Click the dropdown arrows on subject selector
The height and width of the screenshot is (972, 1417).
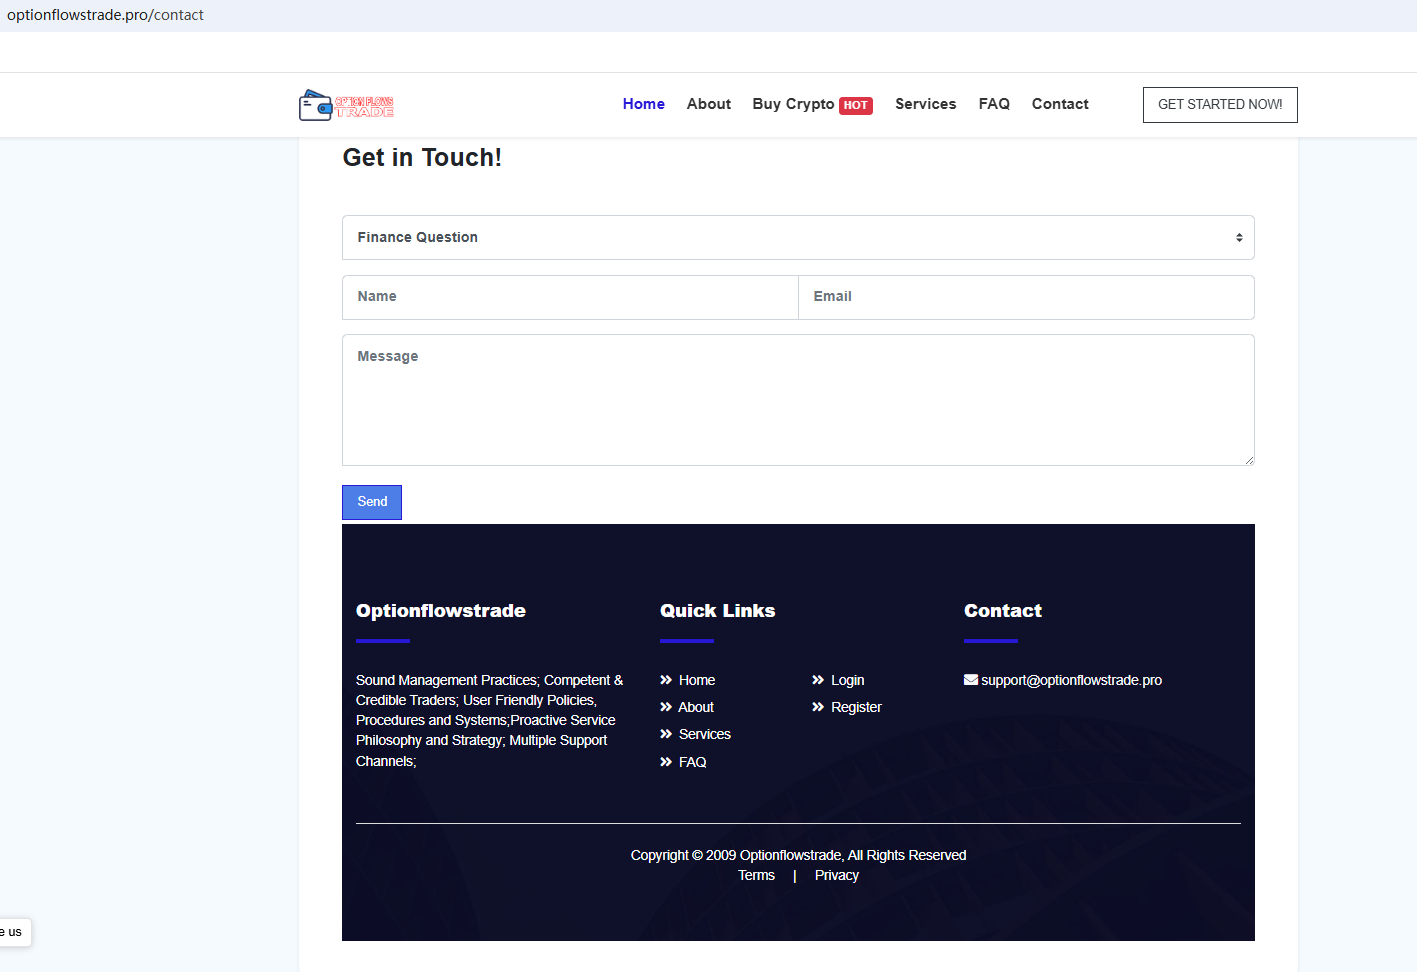(1239, 238)
